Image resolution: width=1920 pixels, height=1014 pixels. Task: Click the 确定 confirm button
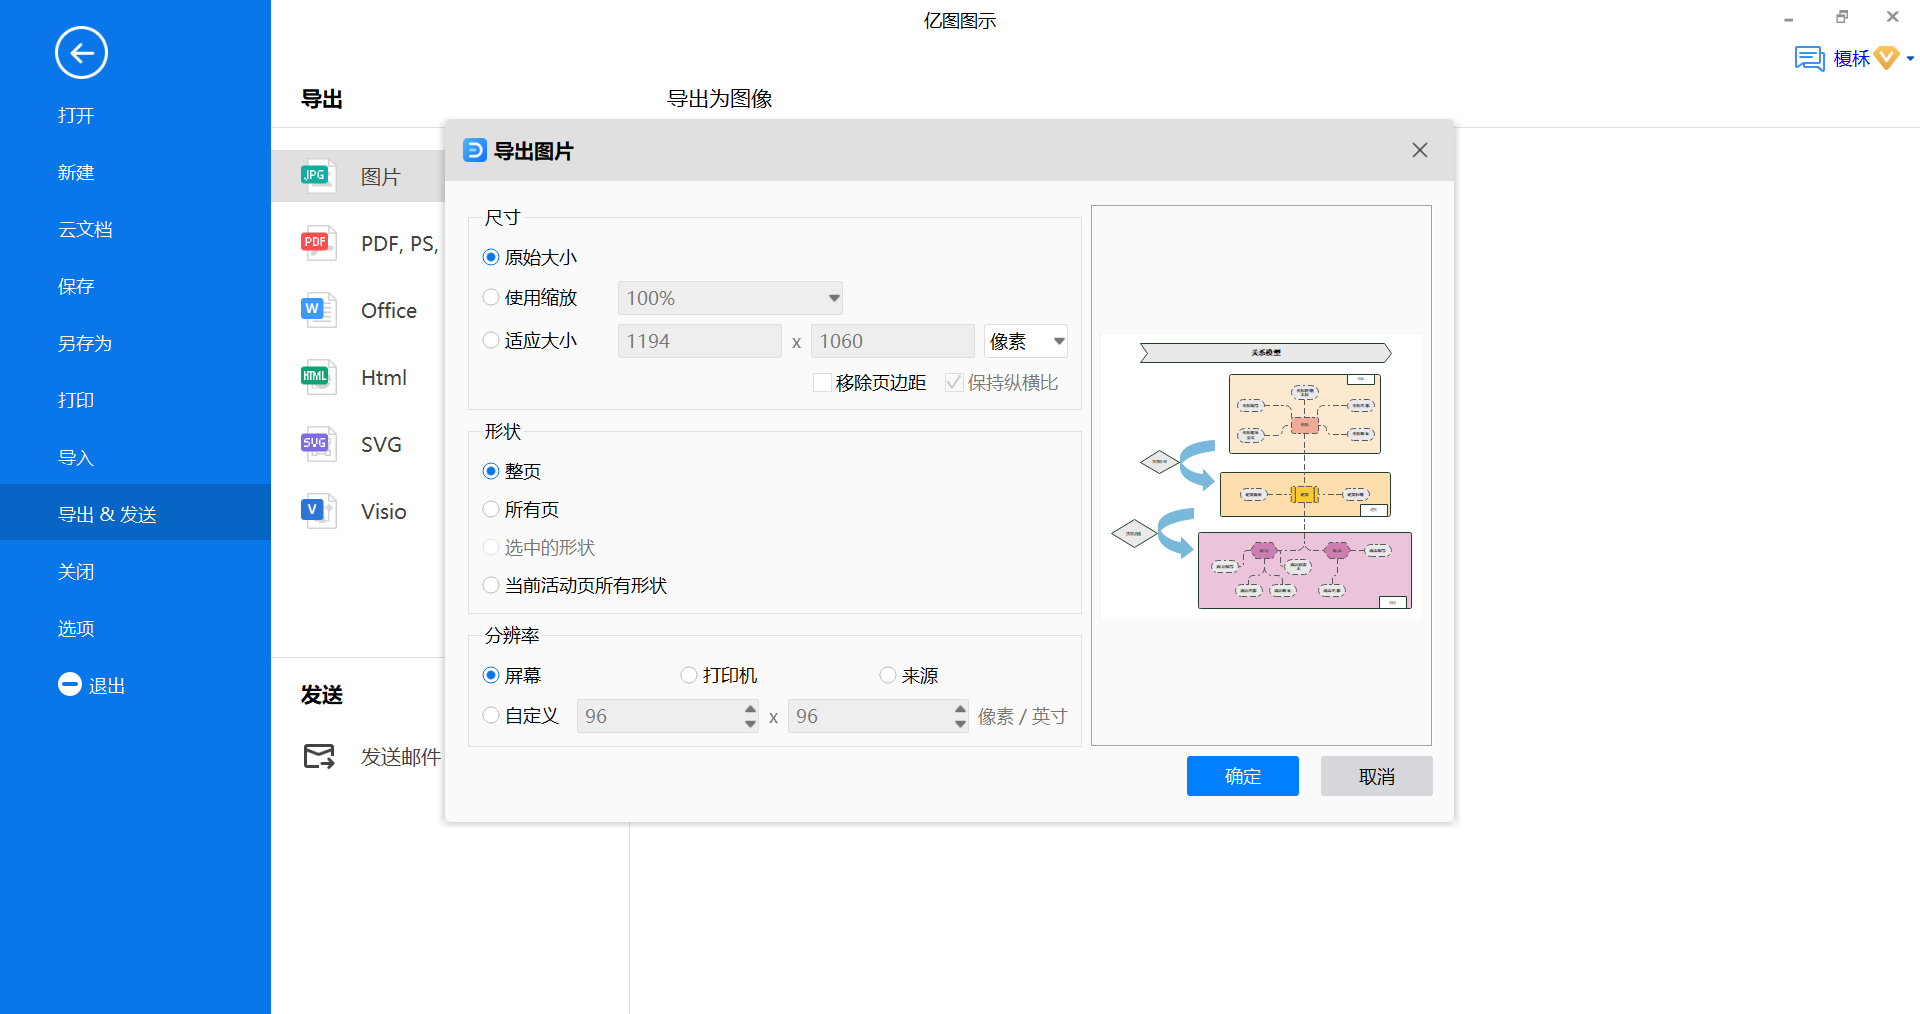[x=1243, y=776]
